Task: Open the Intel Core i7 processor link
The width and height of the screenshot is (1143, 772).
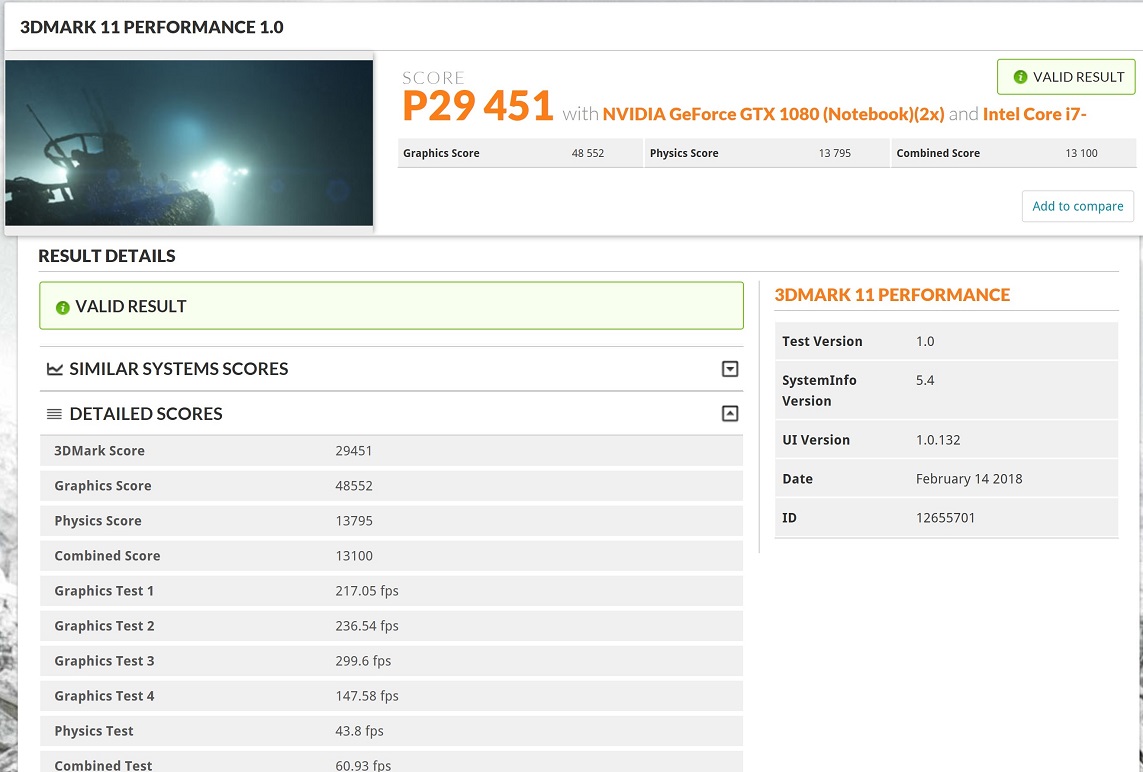Action: click(x=1034, y=114)
